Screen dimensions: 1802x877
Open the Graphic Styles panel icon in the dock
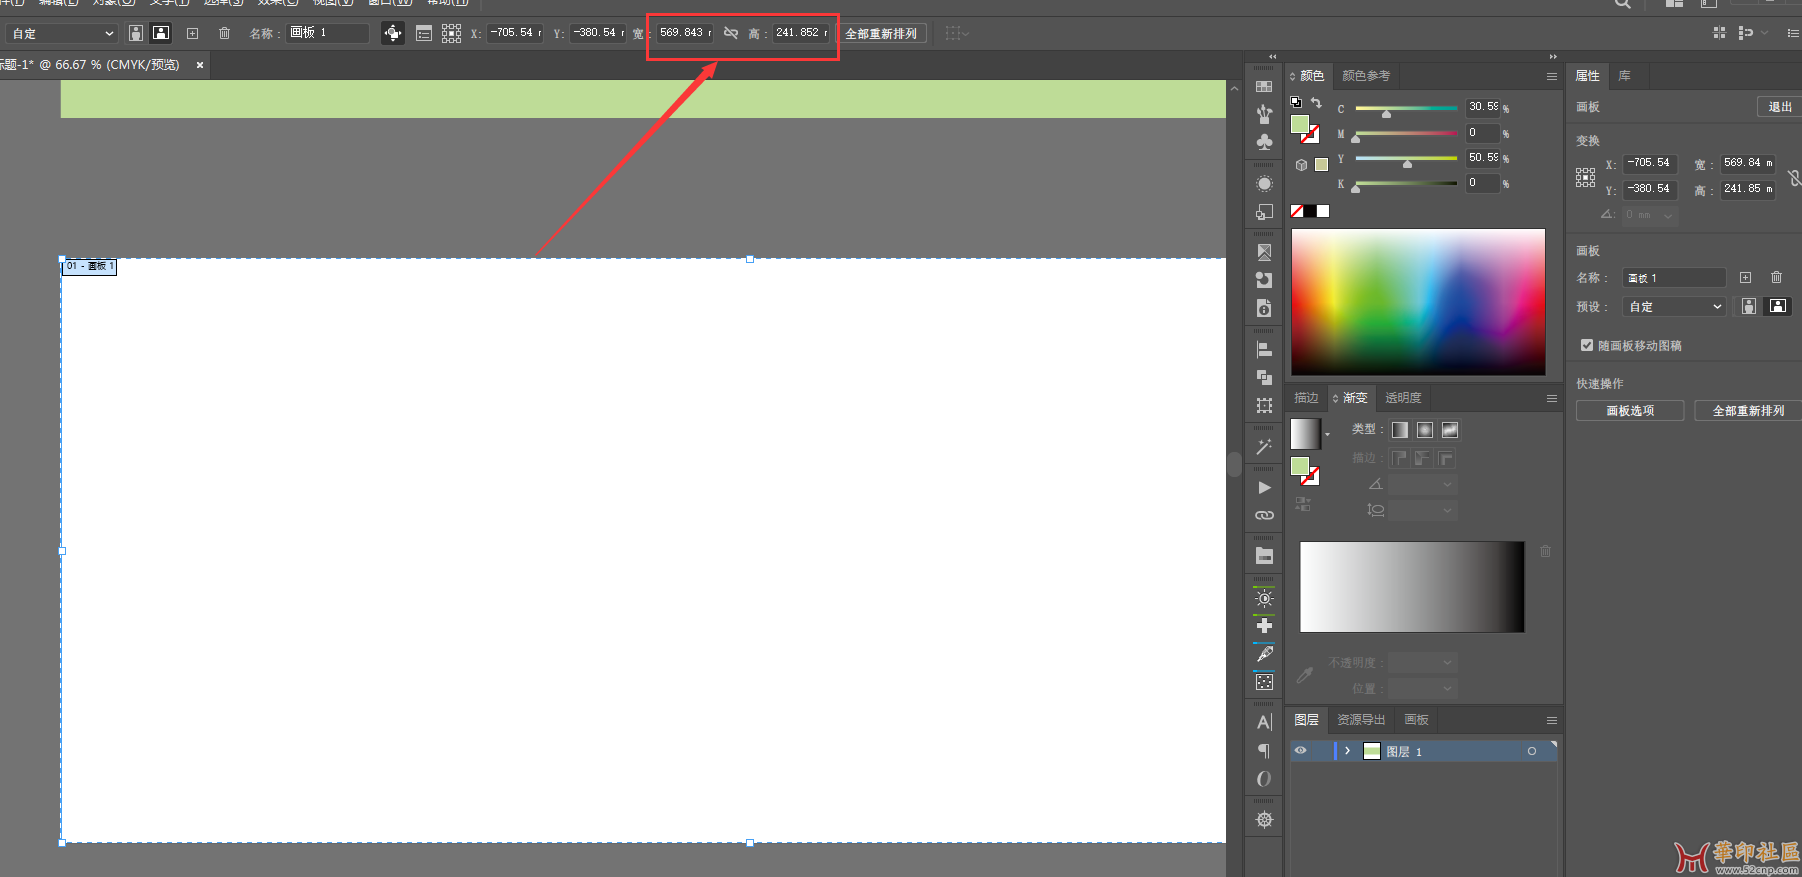tap(1264, 212)
